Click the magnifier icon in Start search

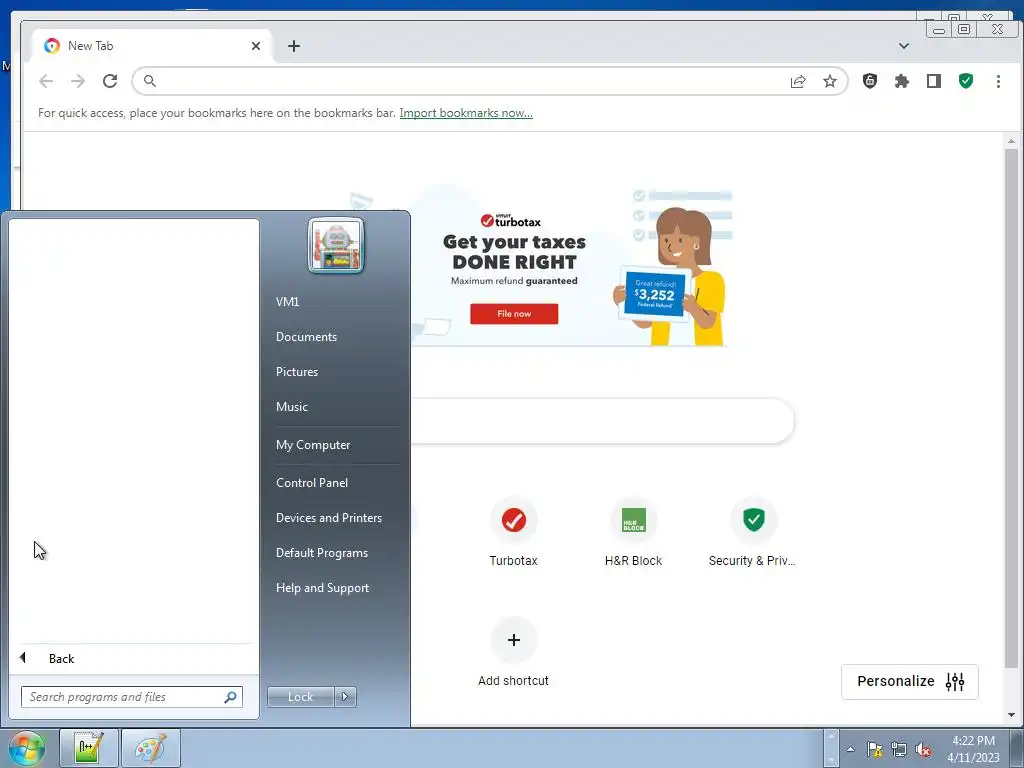click(231, 697)
